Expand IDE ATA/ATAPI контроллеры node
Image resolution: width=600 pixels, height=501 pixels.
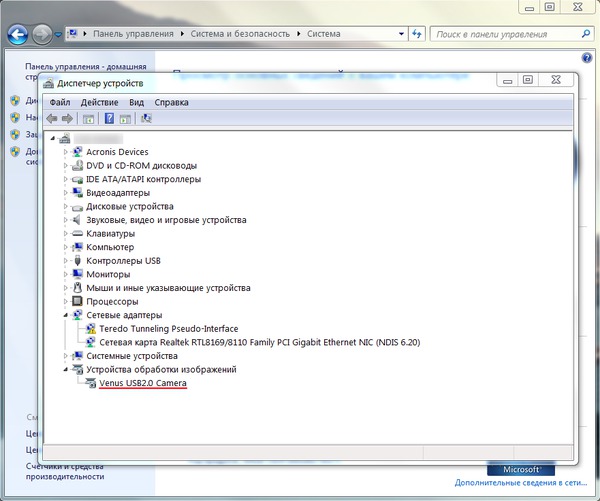(x=65, y=179)
